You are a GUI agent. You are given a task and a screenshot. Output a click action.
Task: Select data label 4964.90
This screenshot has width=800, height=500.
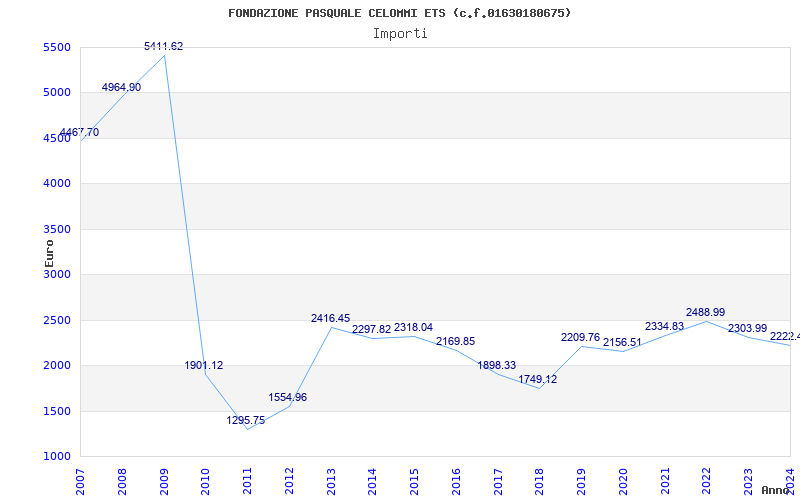pos(121,87)
